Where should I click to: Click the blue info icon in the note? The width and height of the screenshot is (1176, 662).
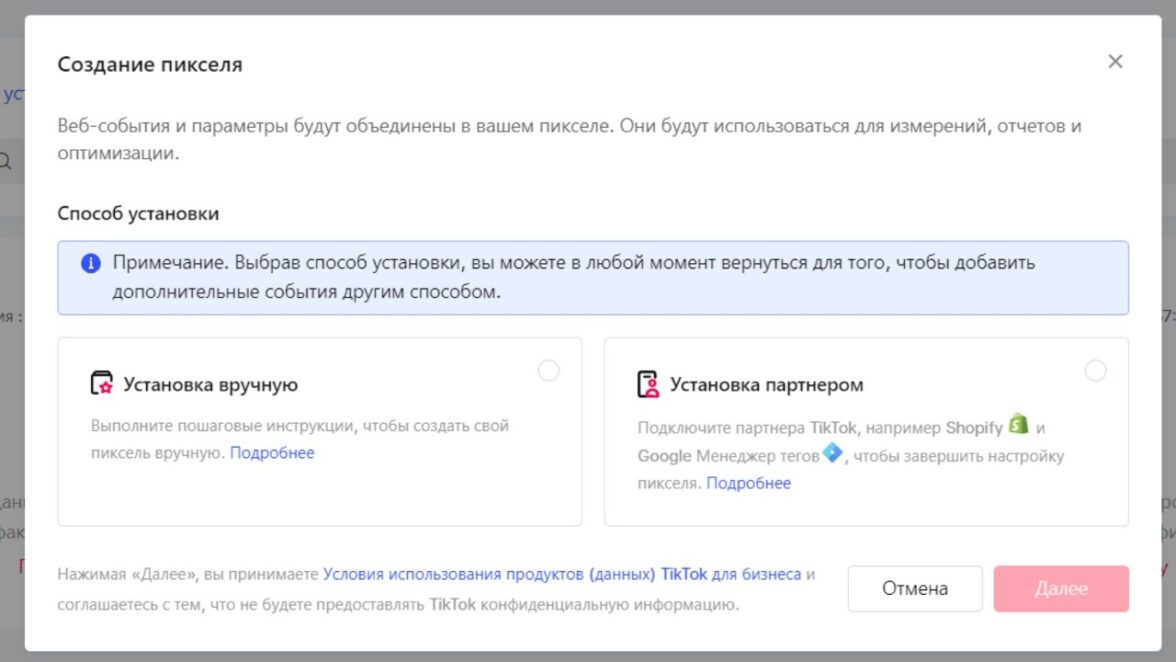(91, 264)
